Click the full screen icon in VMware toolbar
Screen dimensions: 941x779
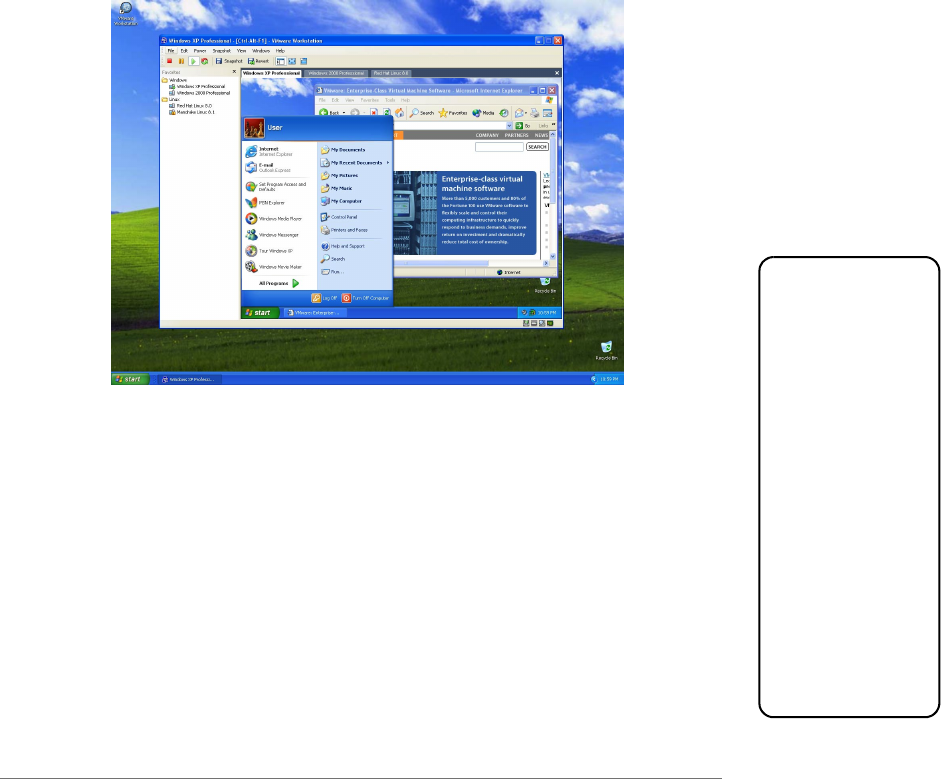click(x=292, y=61)
